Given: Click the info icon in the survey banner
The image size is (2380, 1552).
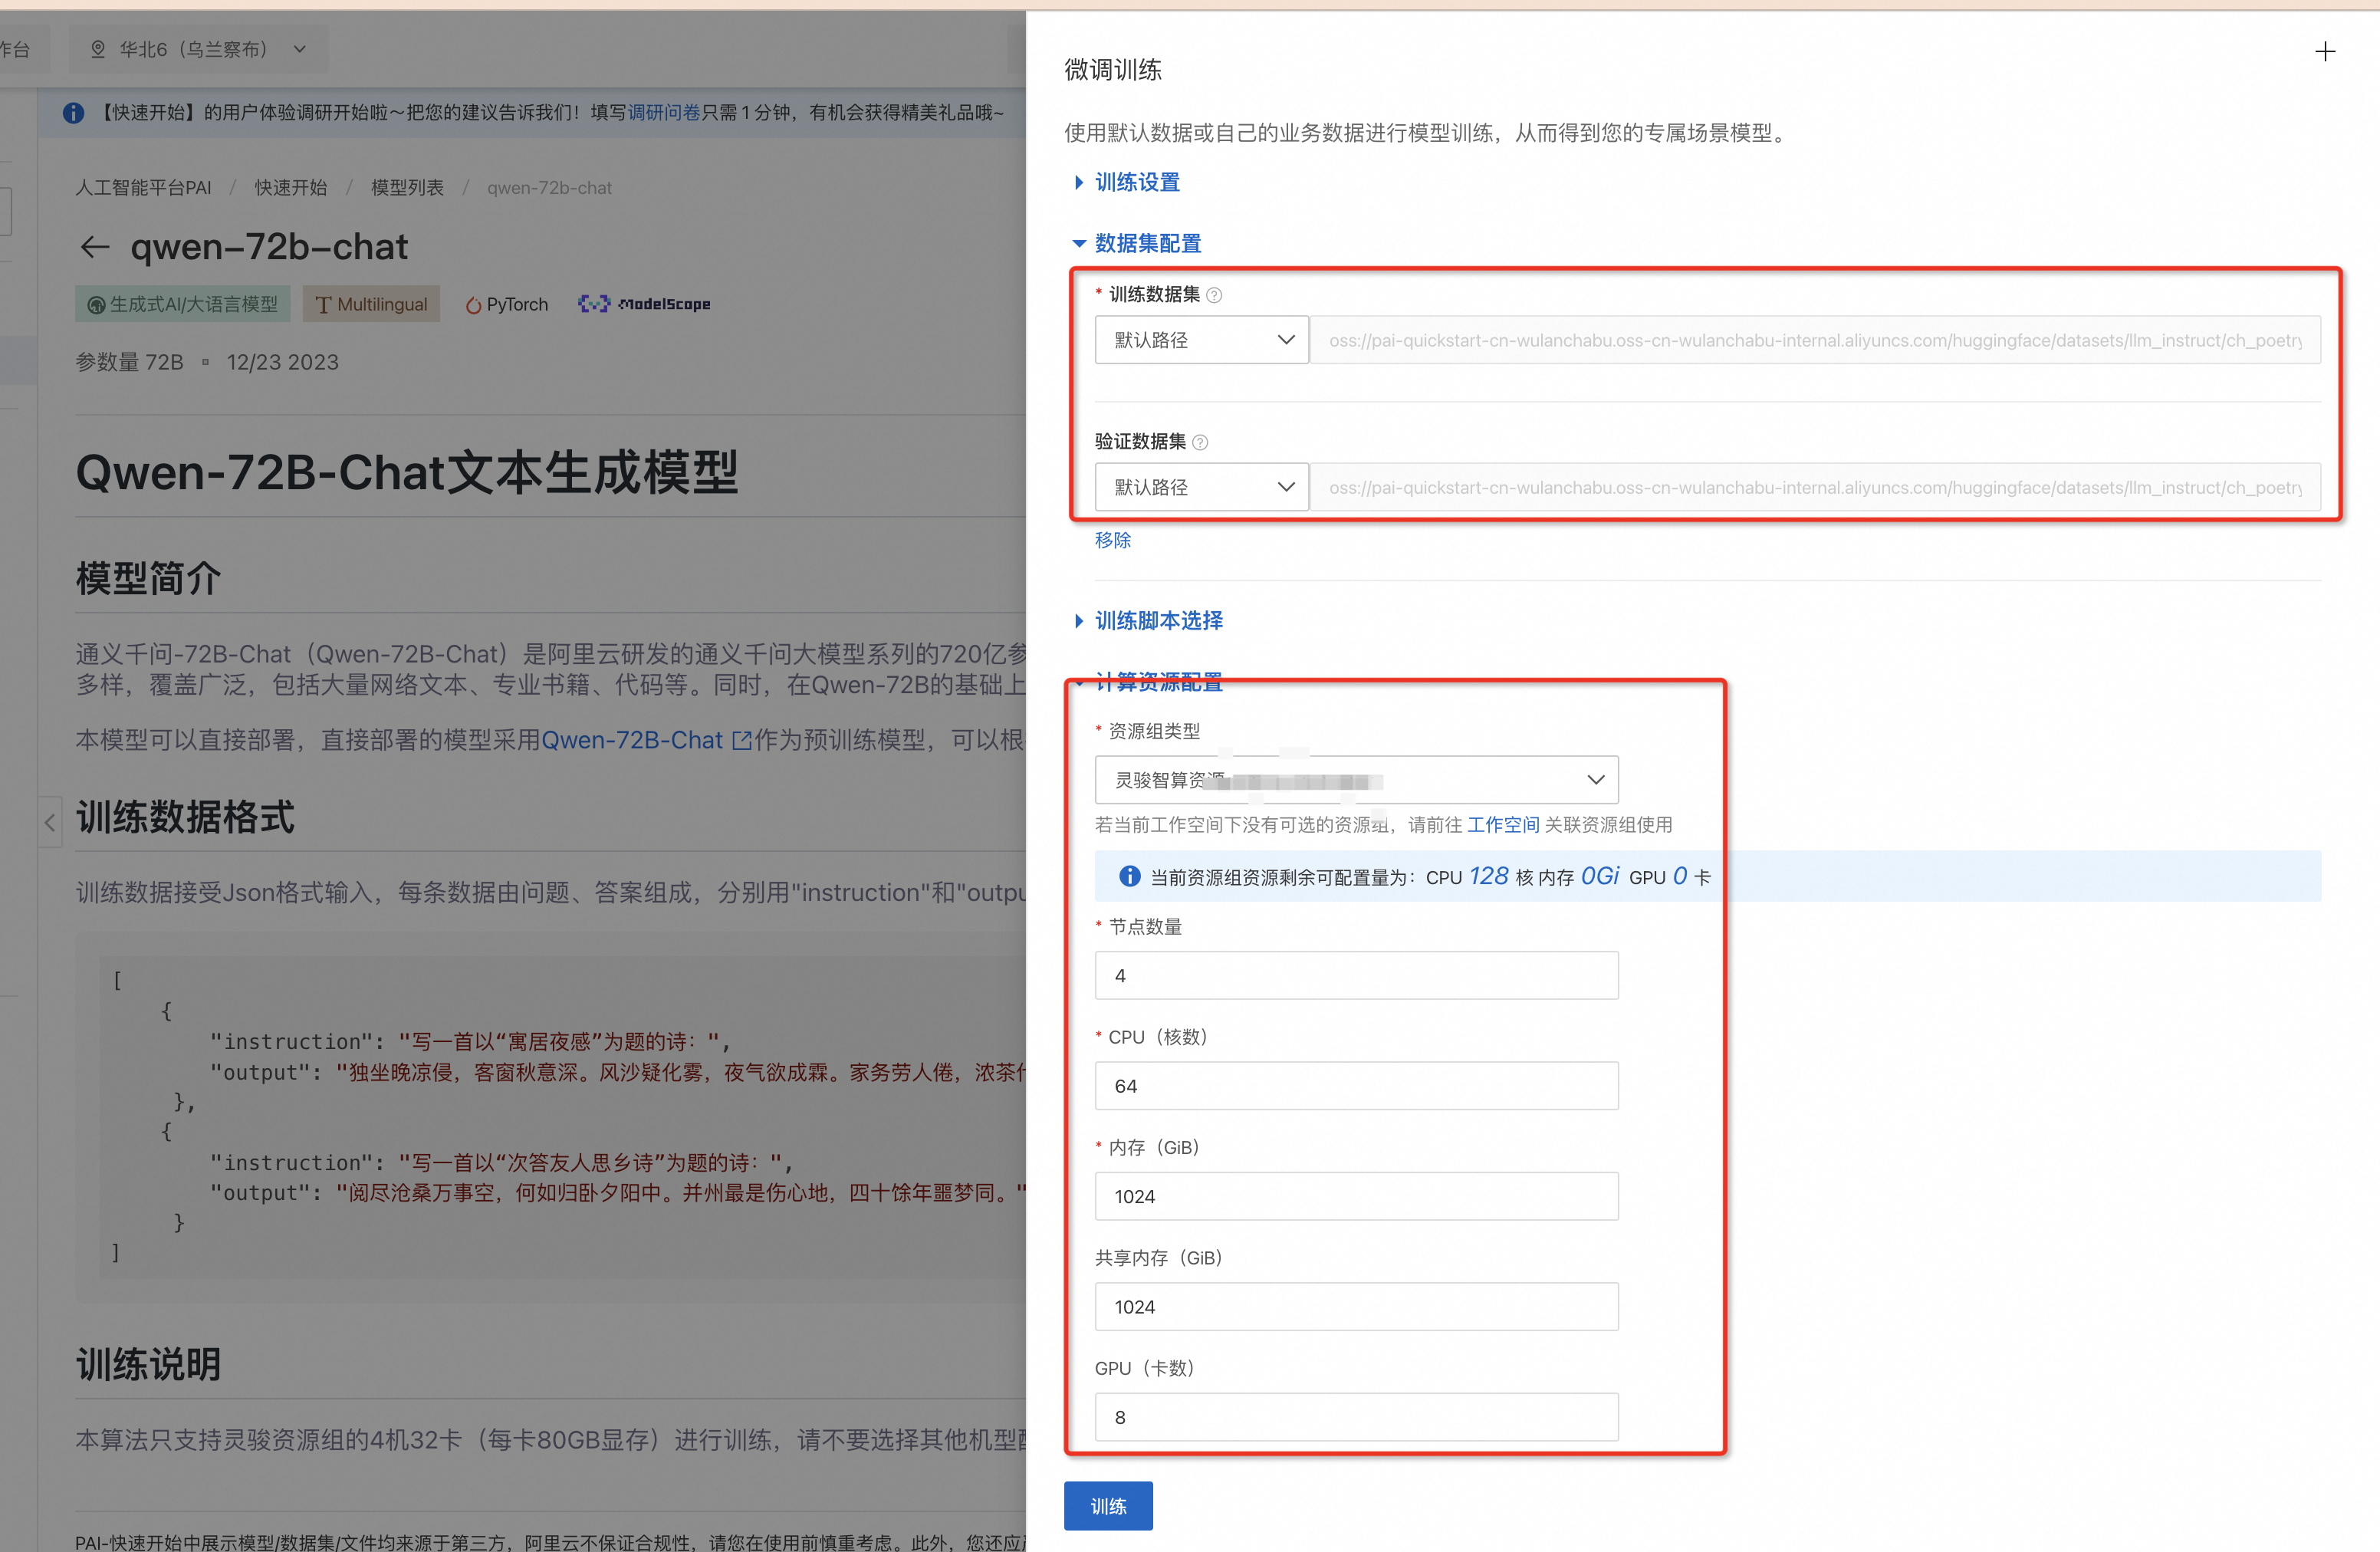Looking at the screenshot, I should tap(73, 113).
